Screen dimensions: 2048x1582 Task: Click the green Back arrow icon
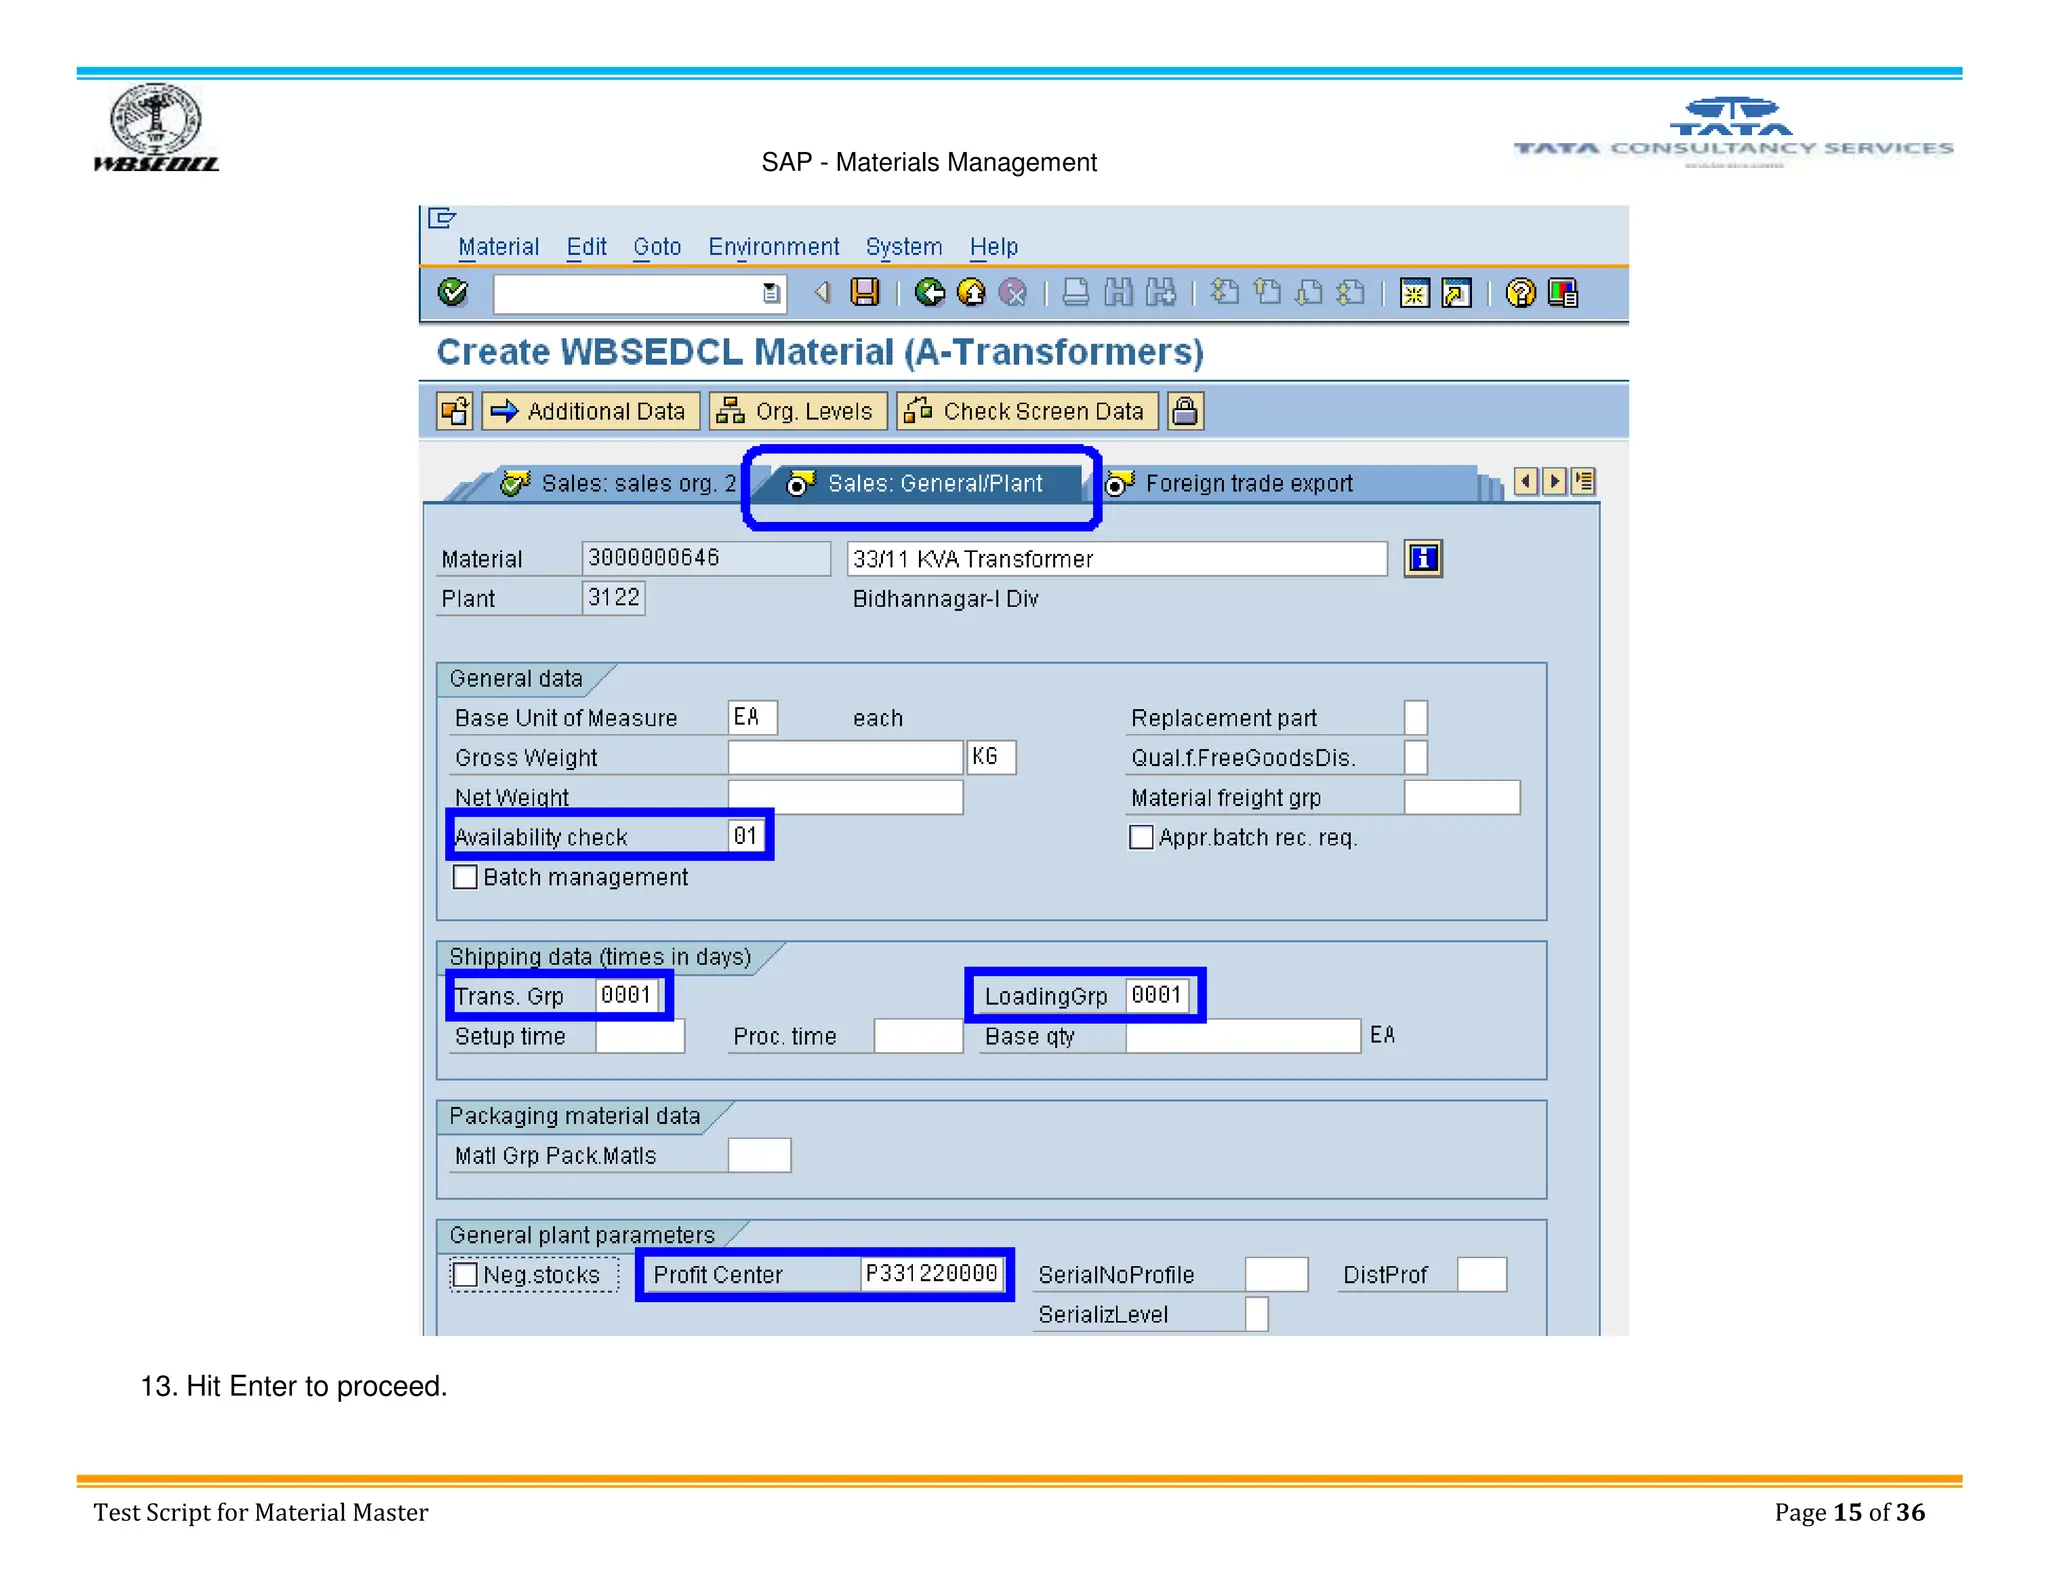point(929,292)
